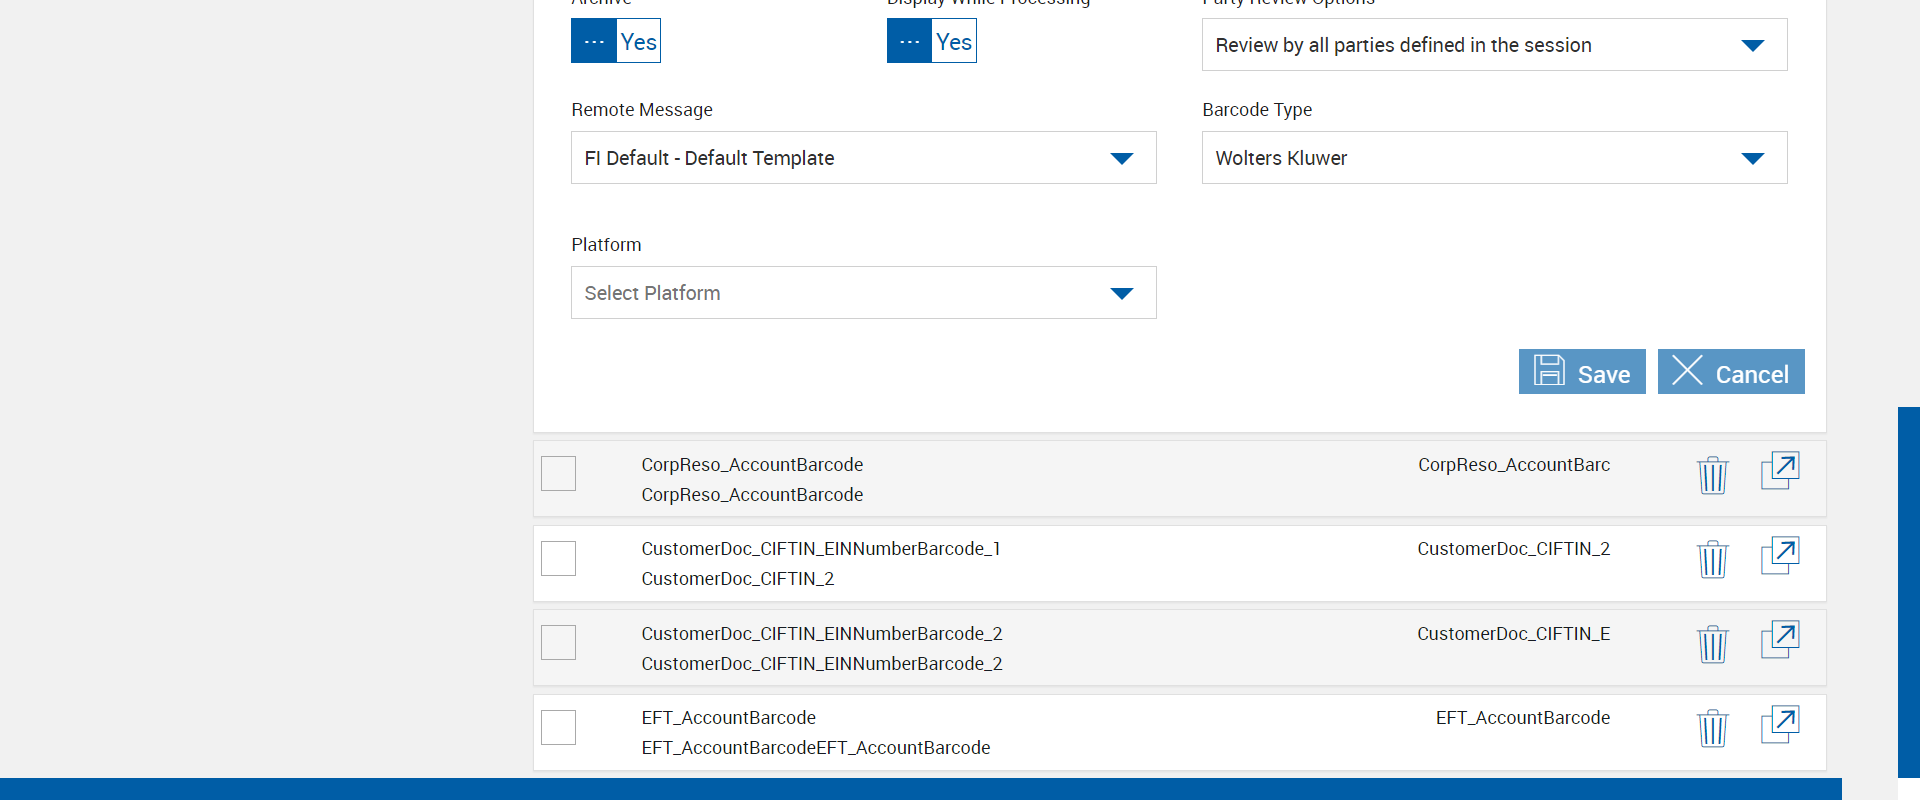
Task: Check the CorpReso_AccountBarcode row checkbox
Action: coord(558,473)
